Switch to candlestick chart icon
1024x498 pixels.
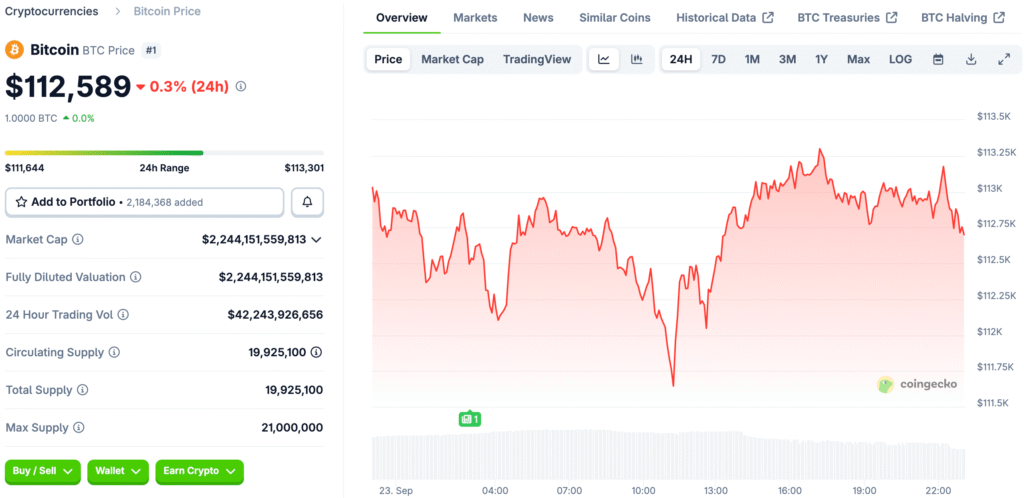[x=637, y=59]
